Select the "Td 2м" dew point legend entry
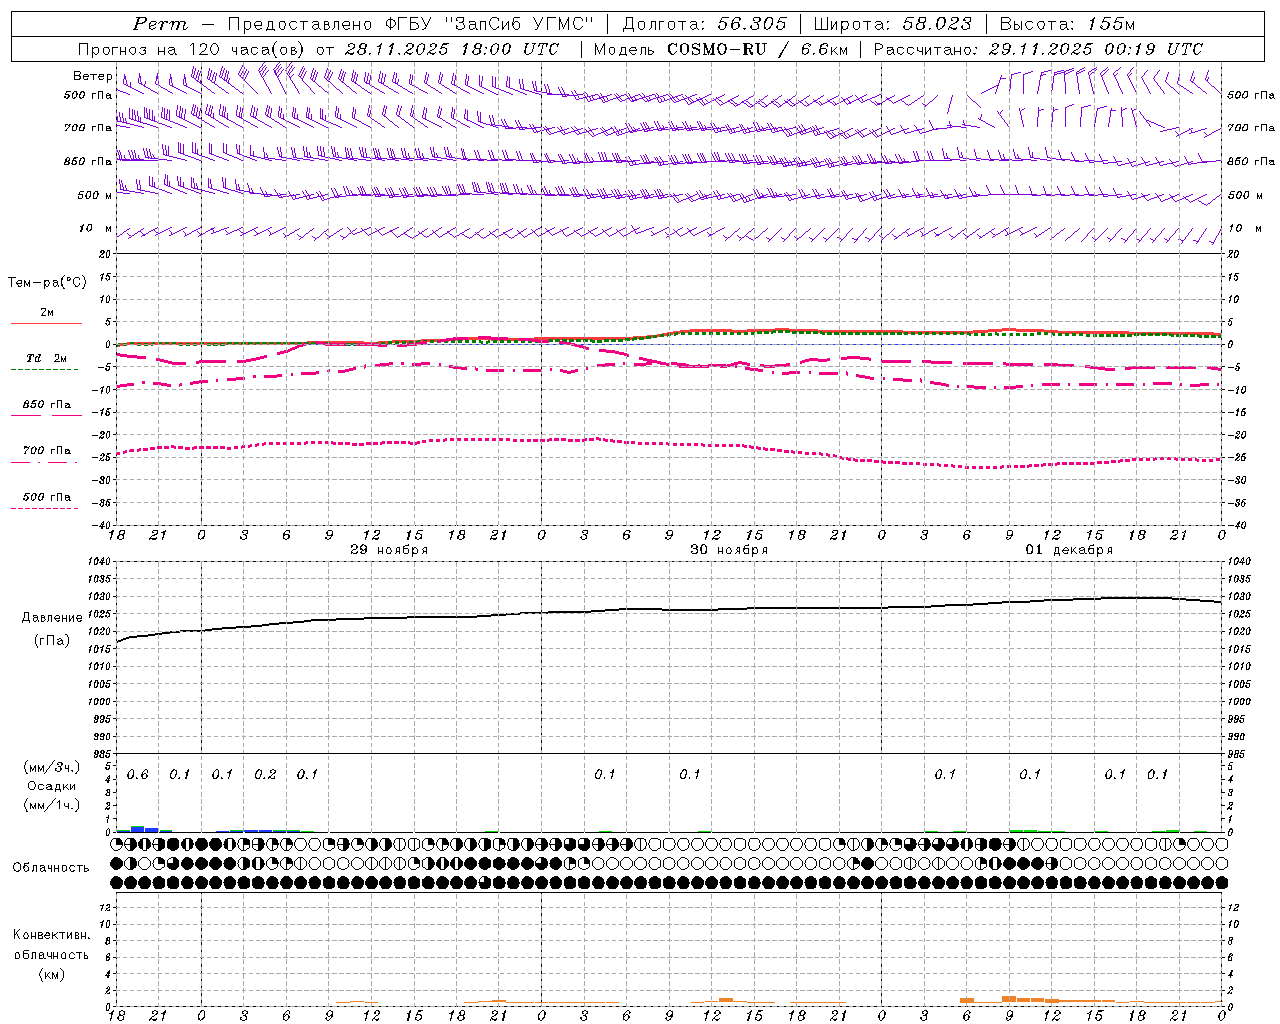The width and height of the screenshot is (1280, 1024). (x=46, y=358)
